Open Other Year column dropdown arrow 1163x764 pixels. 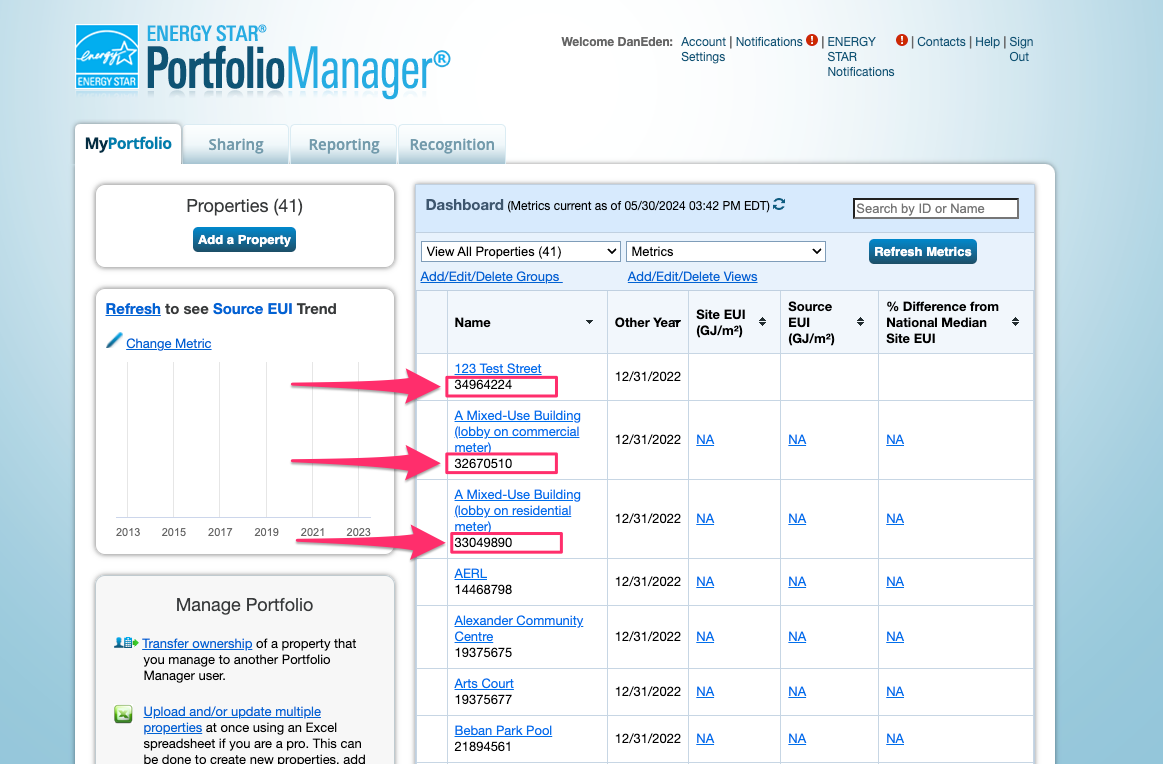(676, 323)
